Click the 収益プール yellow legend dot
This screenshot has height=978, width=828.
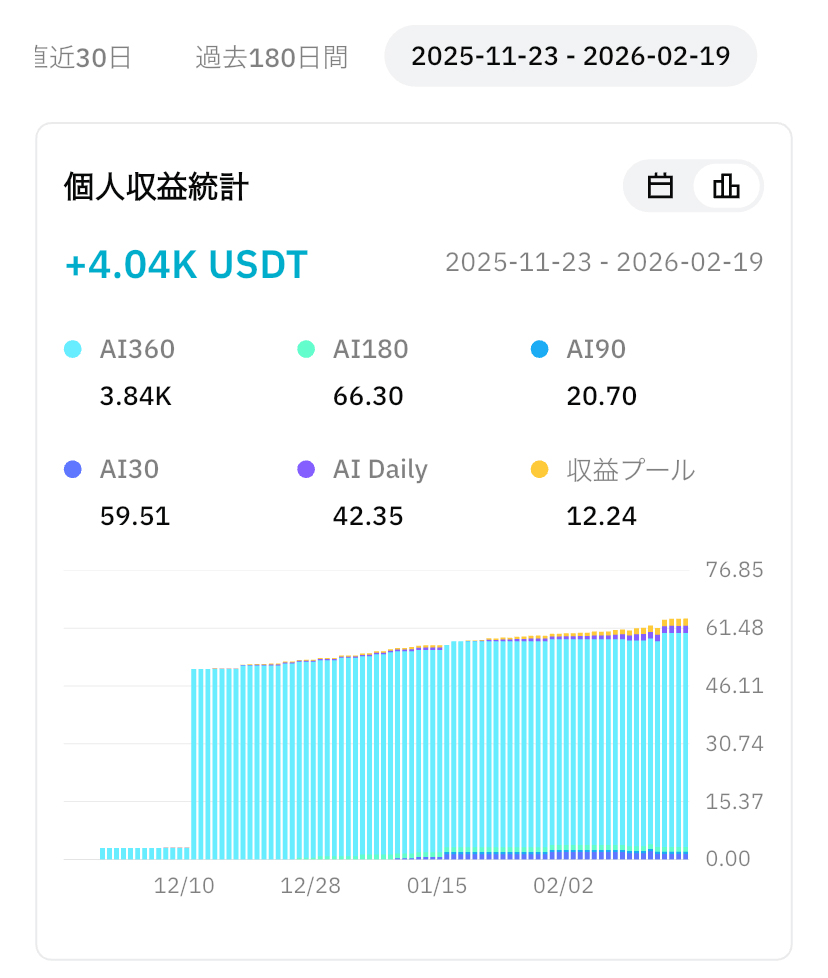[x=539, y=469]
